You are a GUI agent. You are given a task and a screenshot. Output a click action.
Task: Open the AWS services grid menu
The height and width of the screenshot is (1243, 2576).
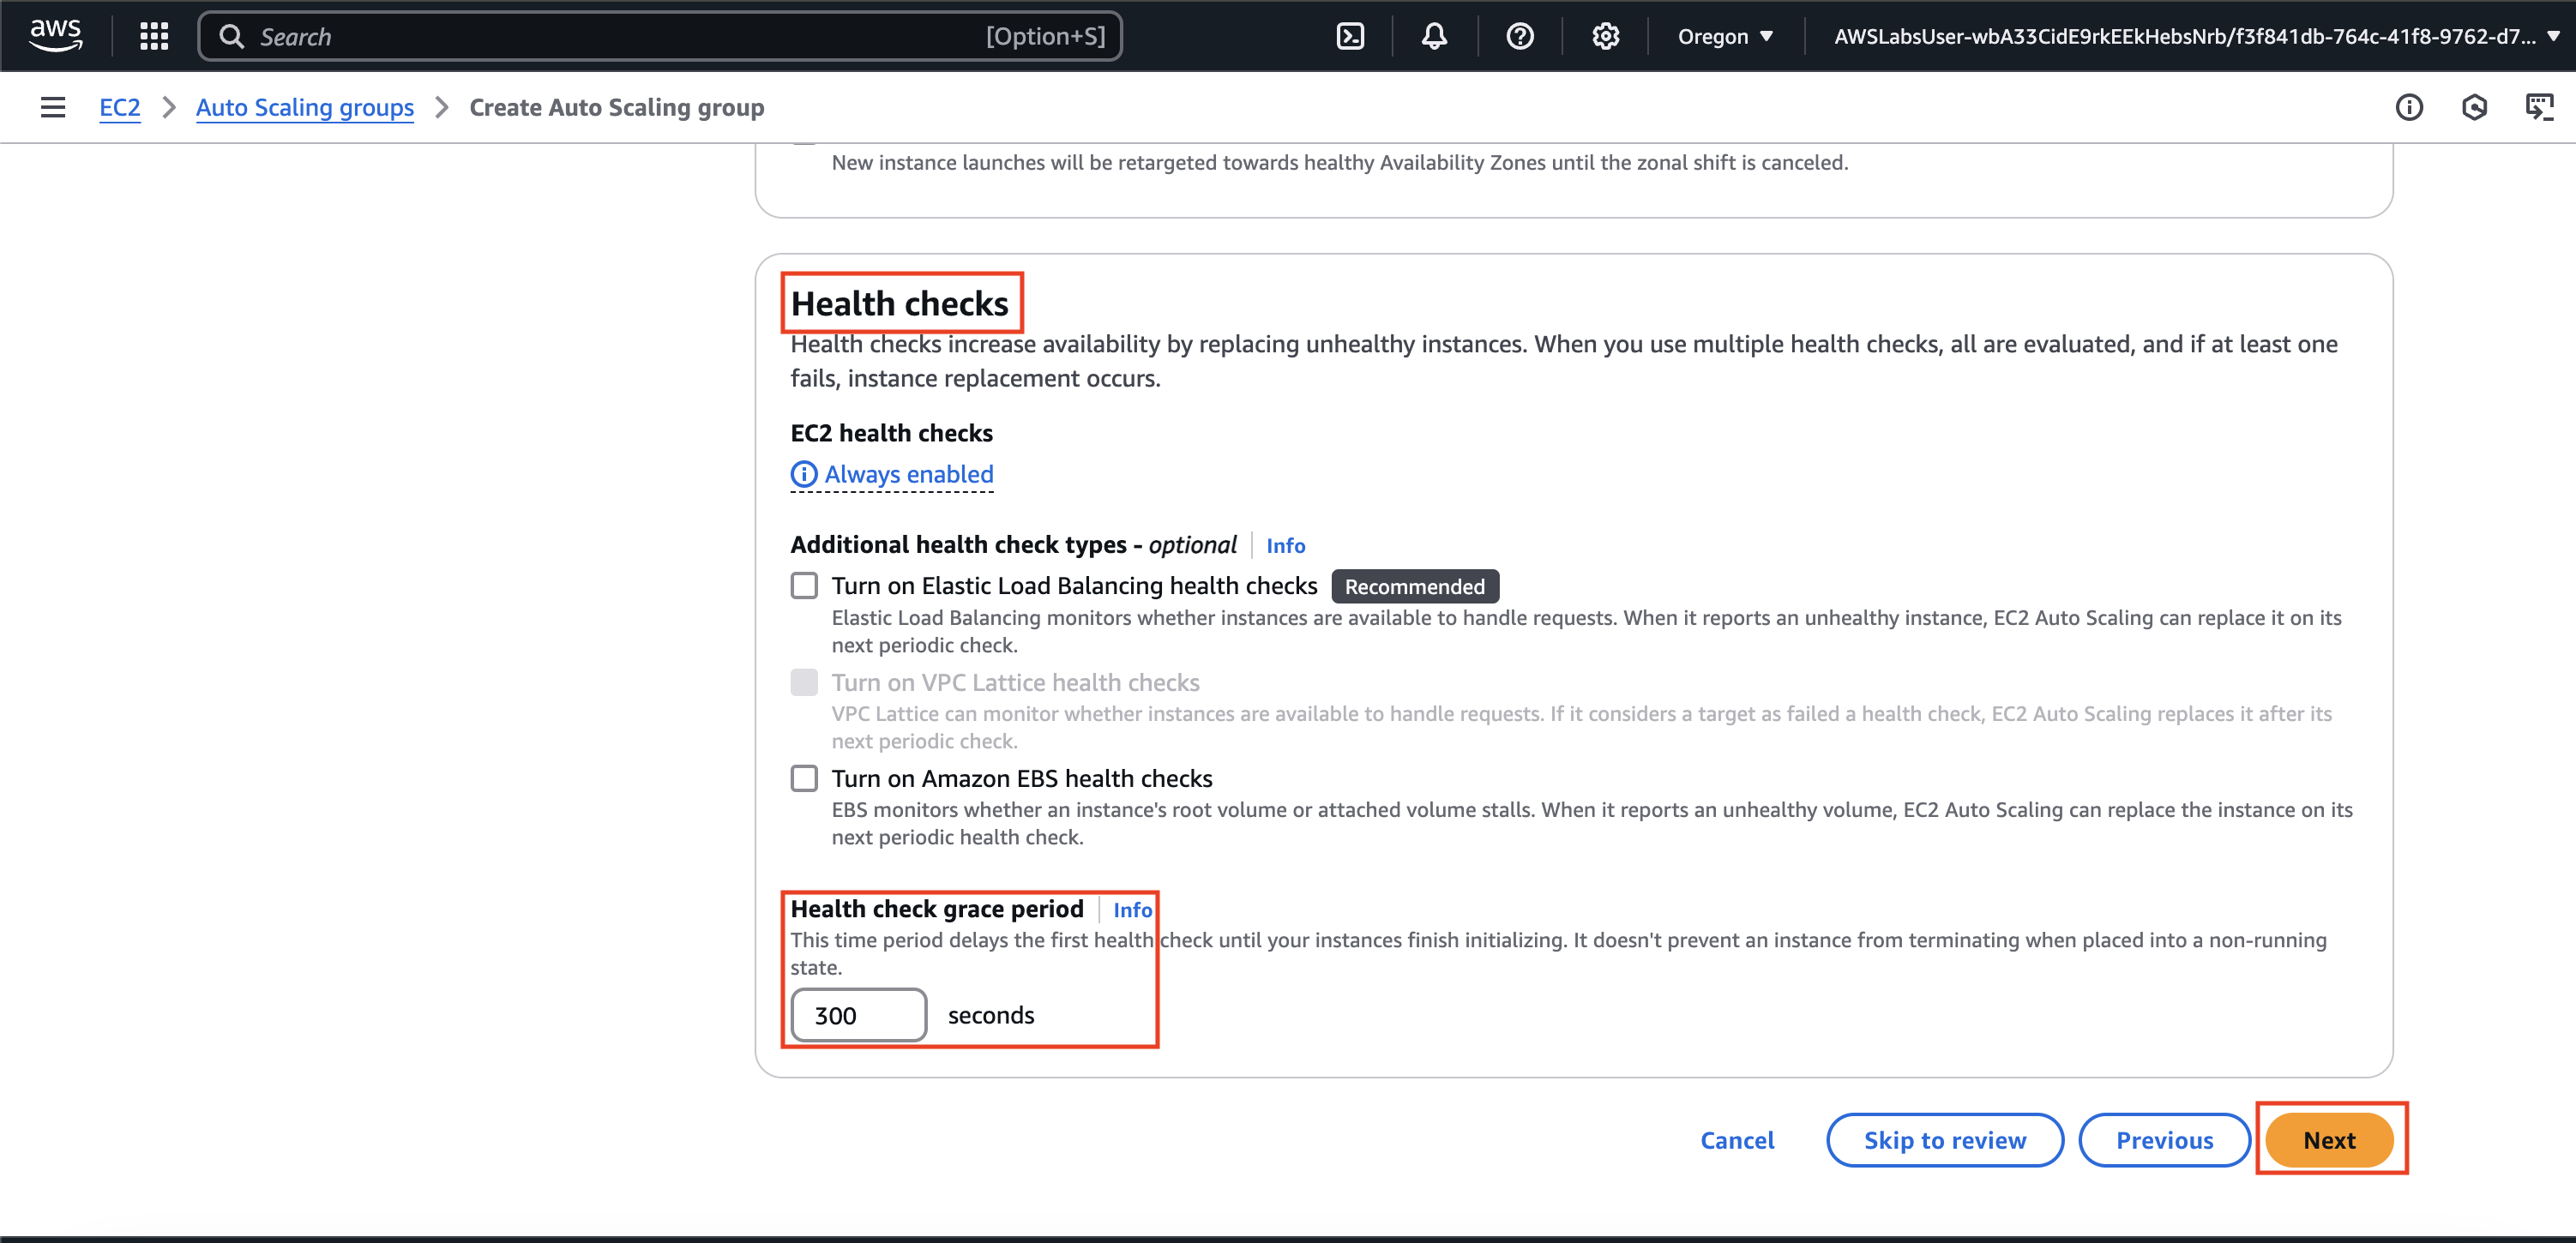tap(154, 36)
